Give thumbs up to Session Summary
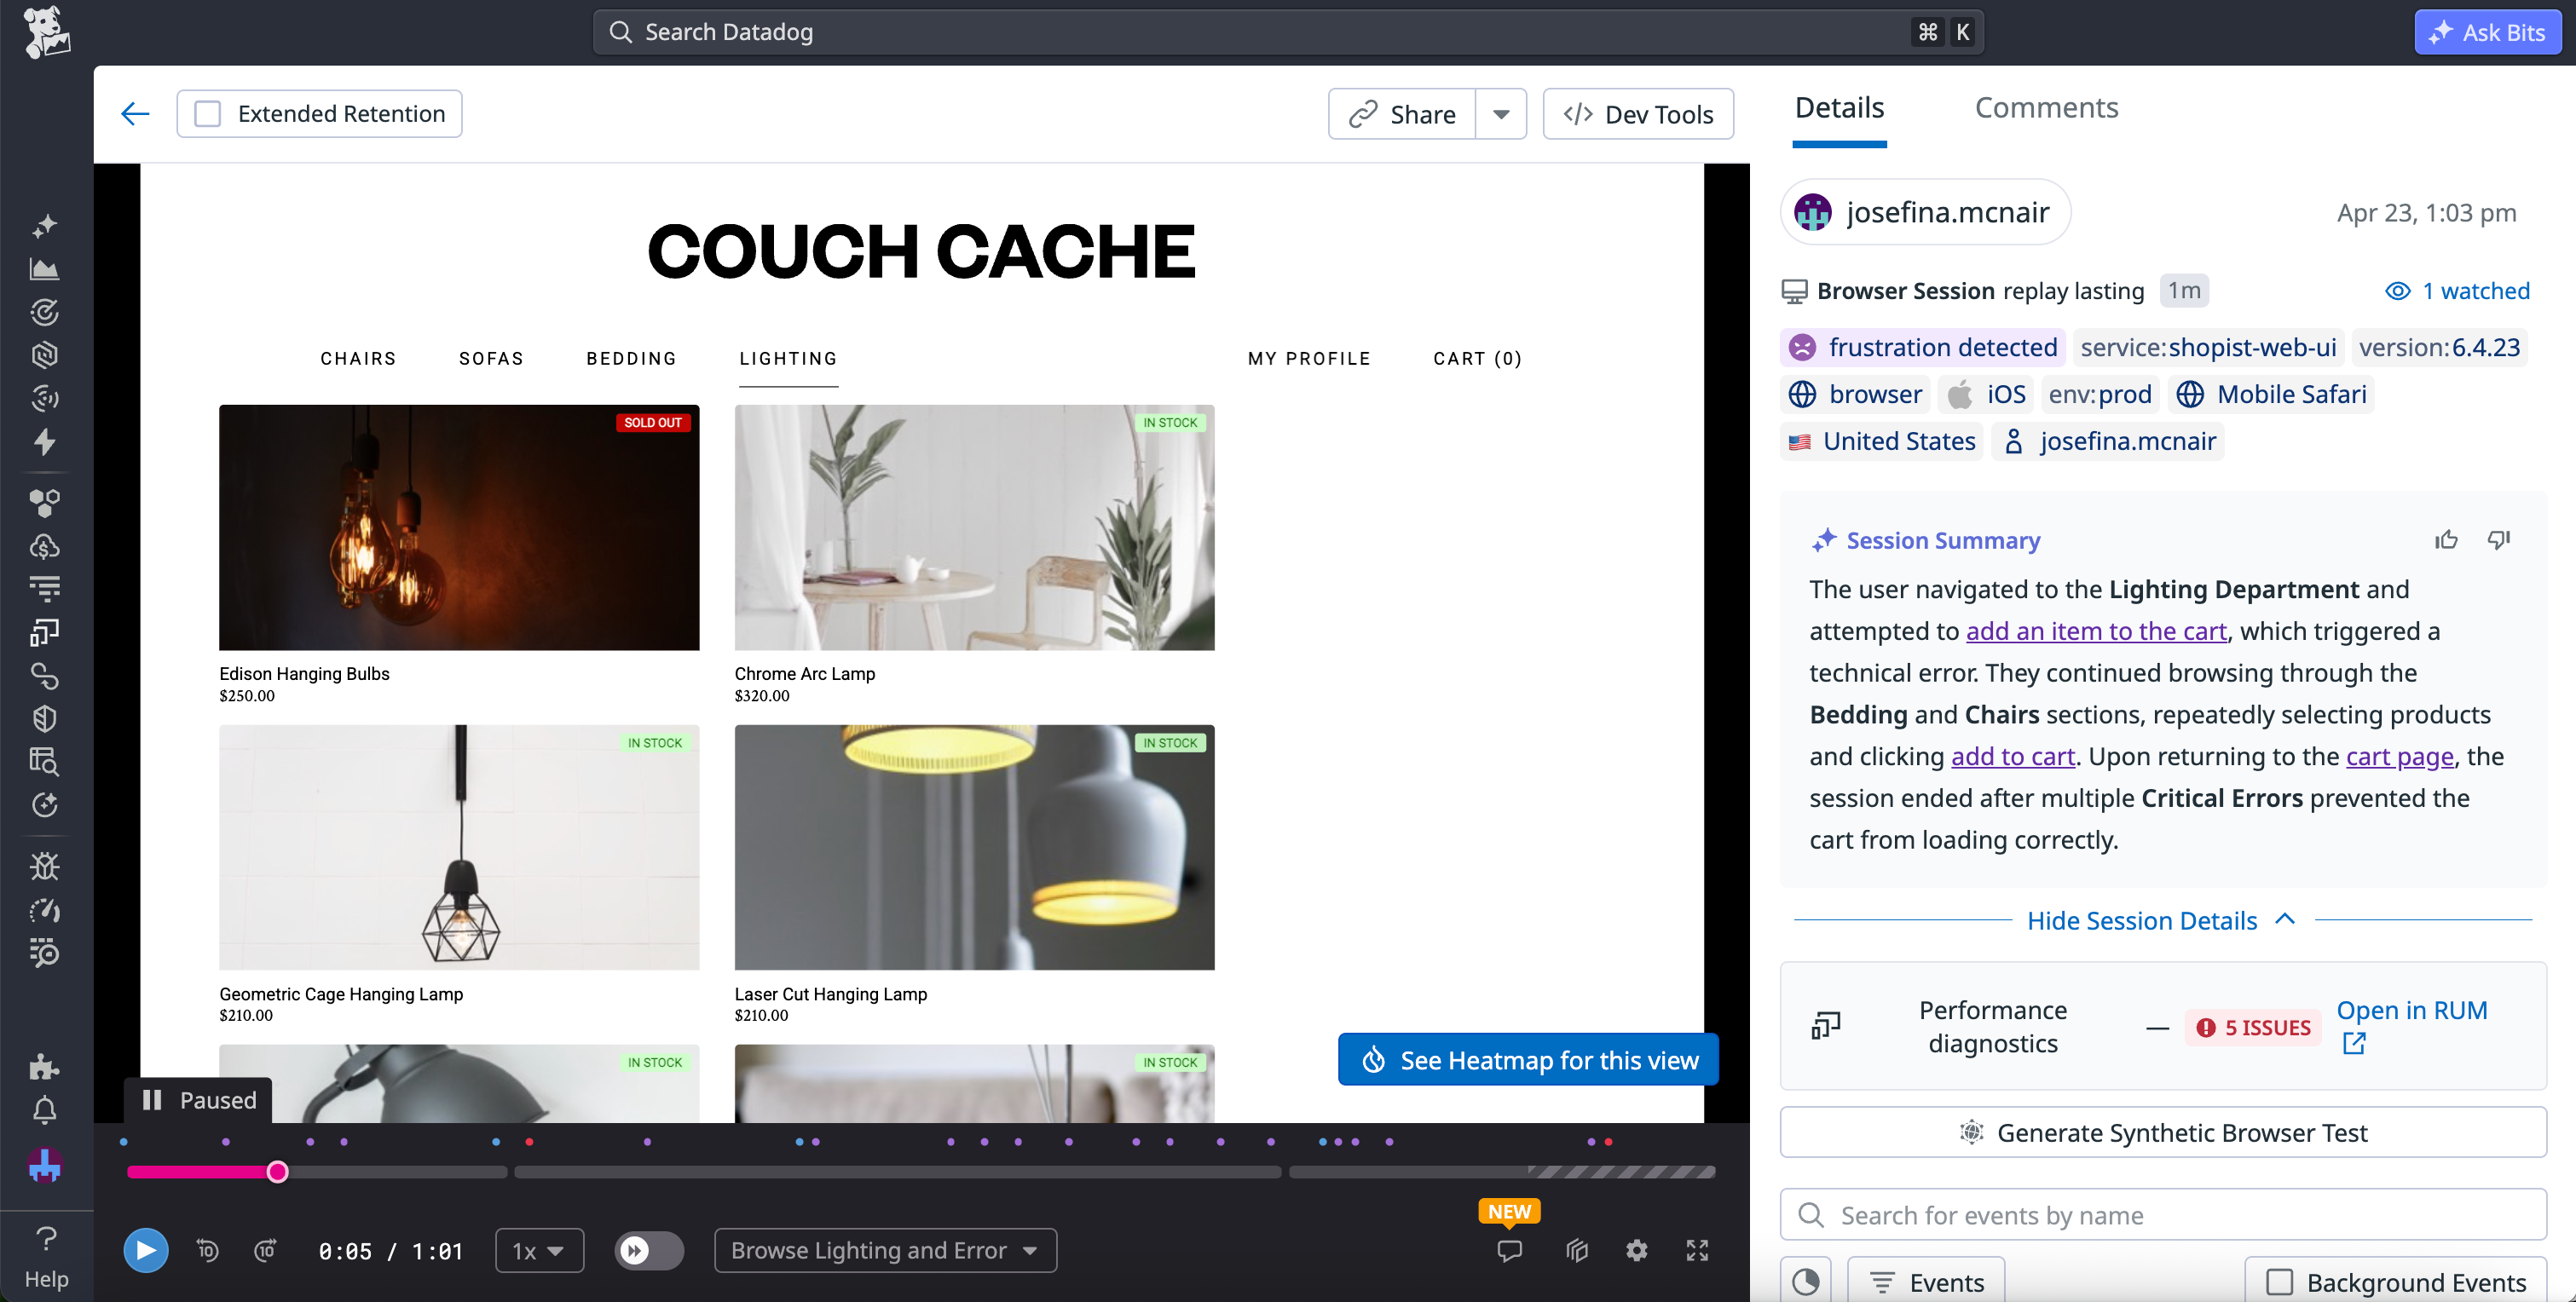The image size is (2576, 1302). pyautogui.click(x=2446, y=540)
